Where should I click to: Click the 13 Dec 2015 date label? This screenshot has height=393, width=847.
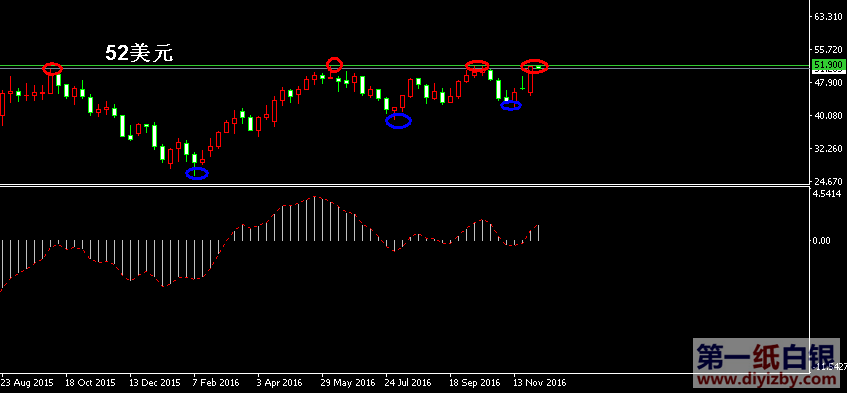[154, 383]
